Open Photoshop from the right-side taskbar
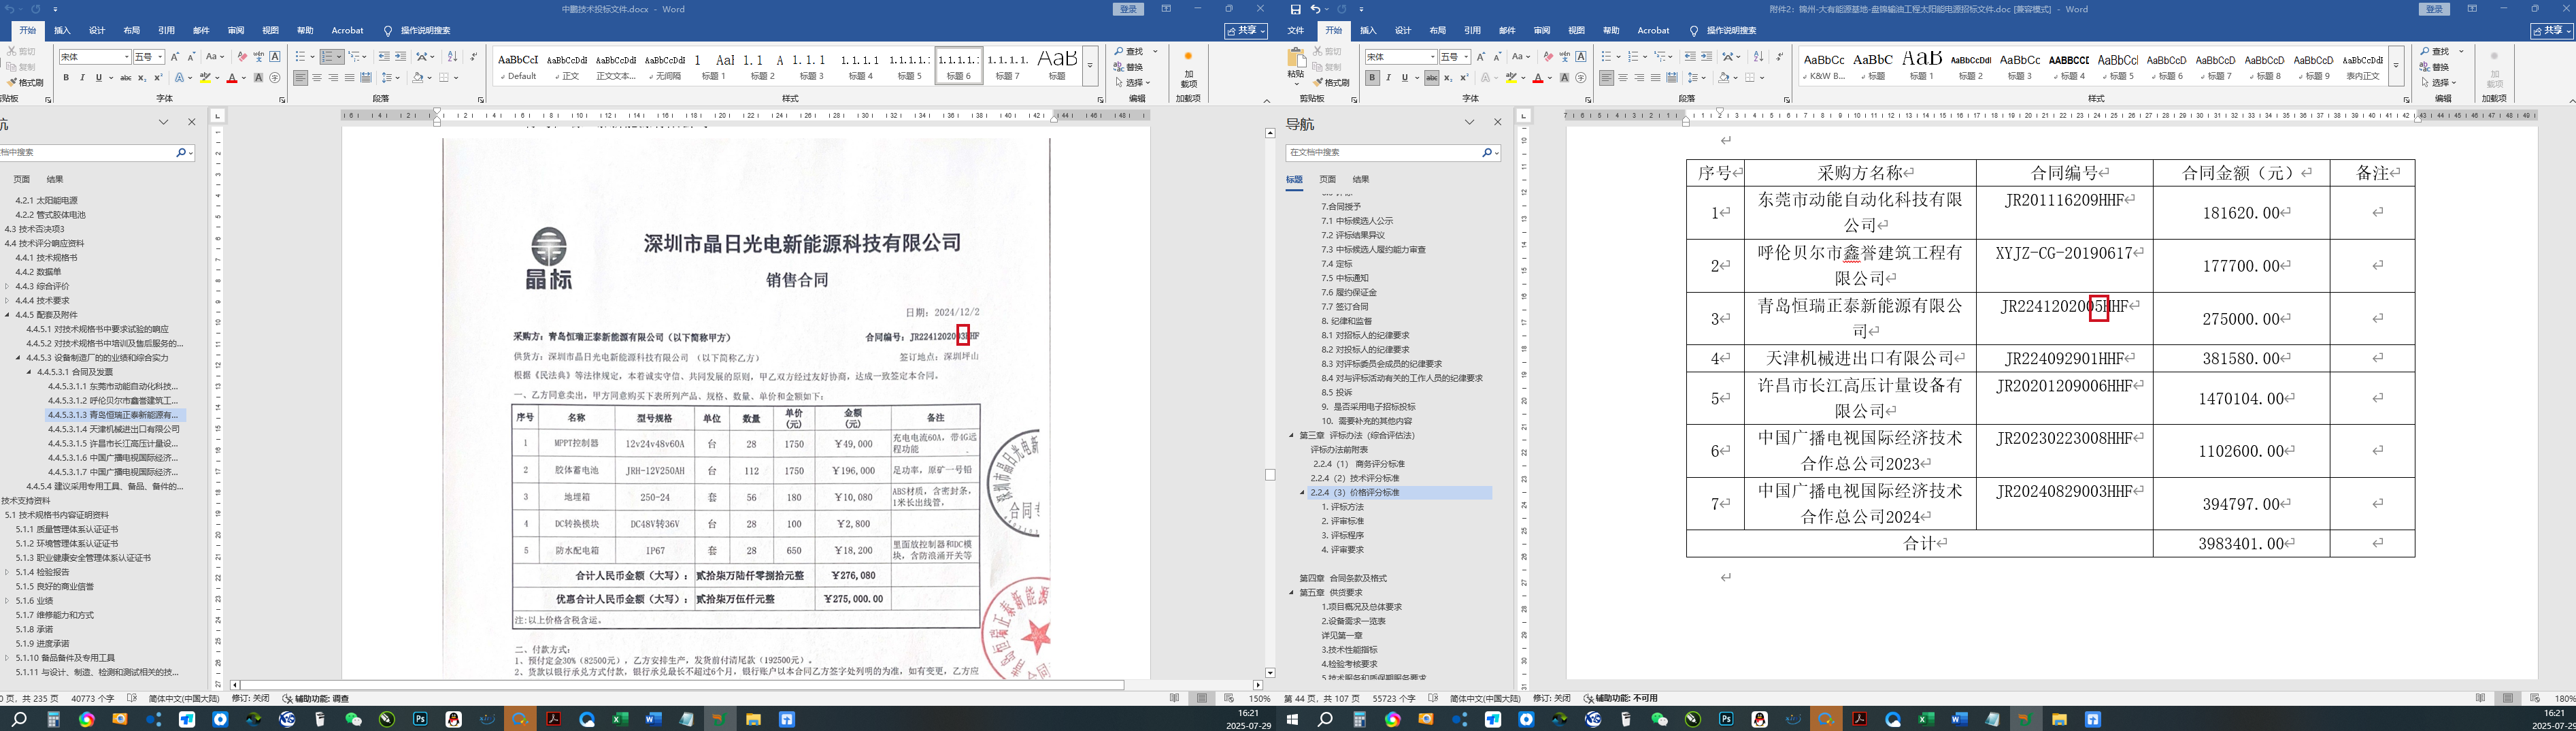Viewport: 2576px width, 731px height. pyautogui.click(x=1726, y=719)
